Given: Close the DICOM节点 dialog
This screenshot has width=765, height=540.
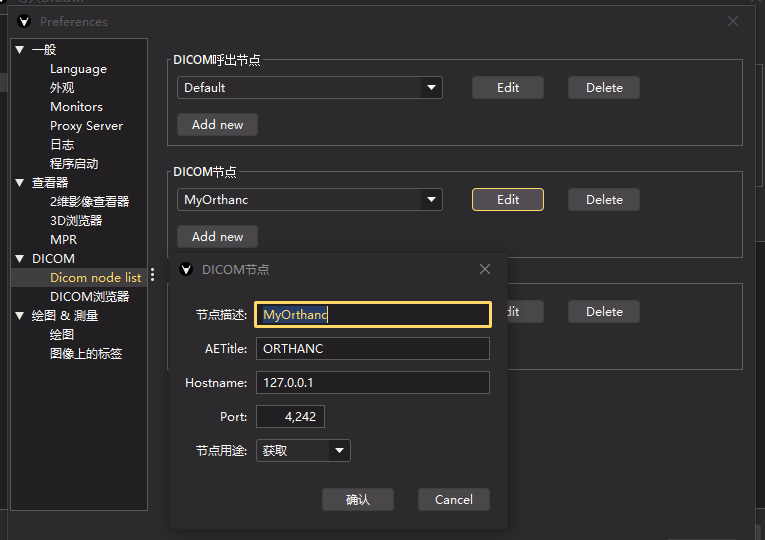Looking at the screenshot, I should (484, 269).
